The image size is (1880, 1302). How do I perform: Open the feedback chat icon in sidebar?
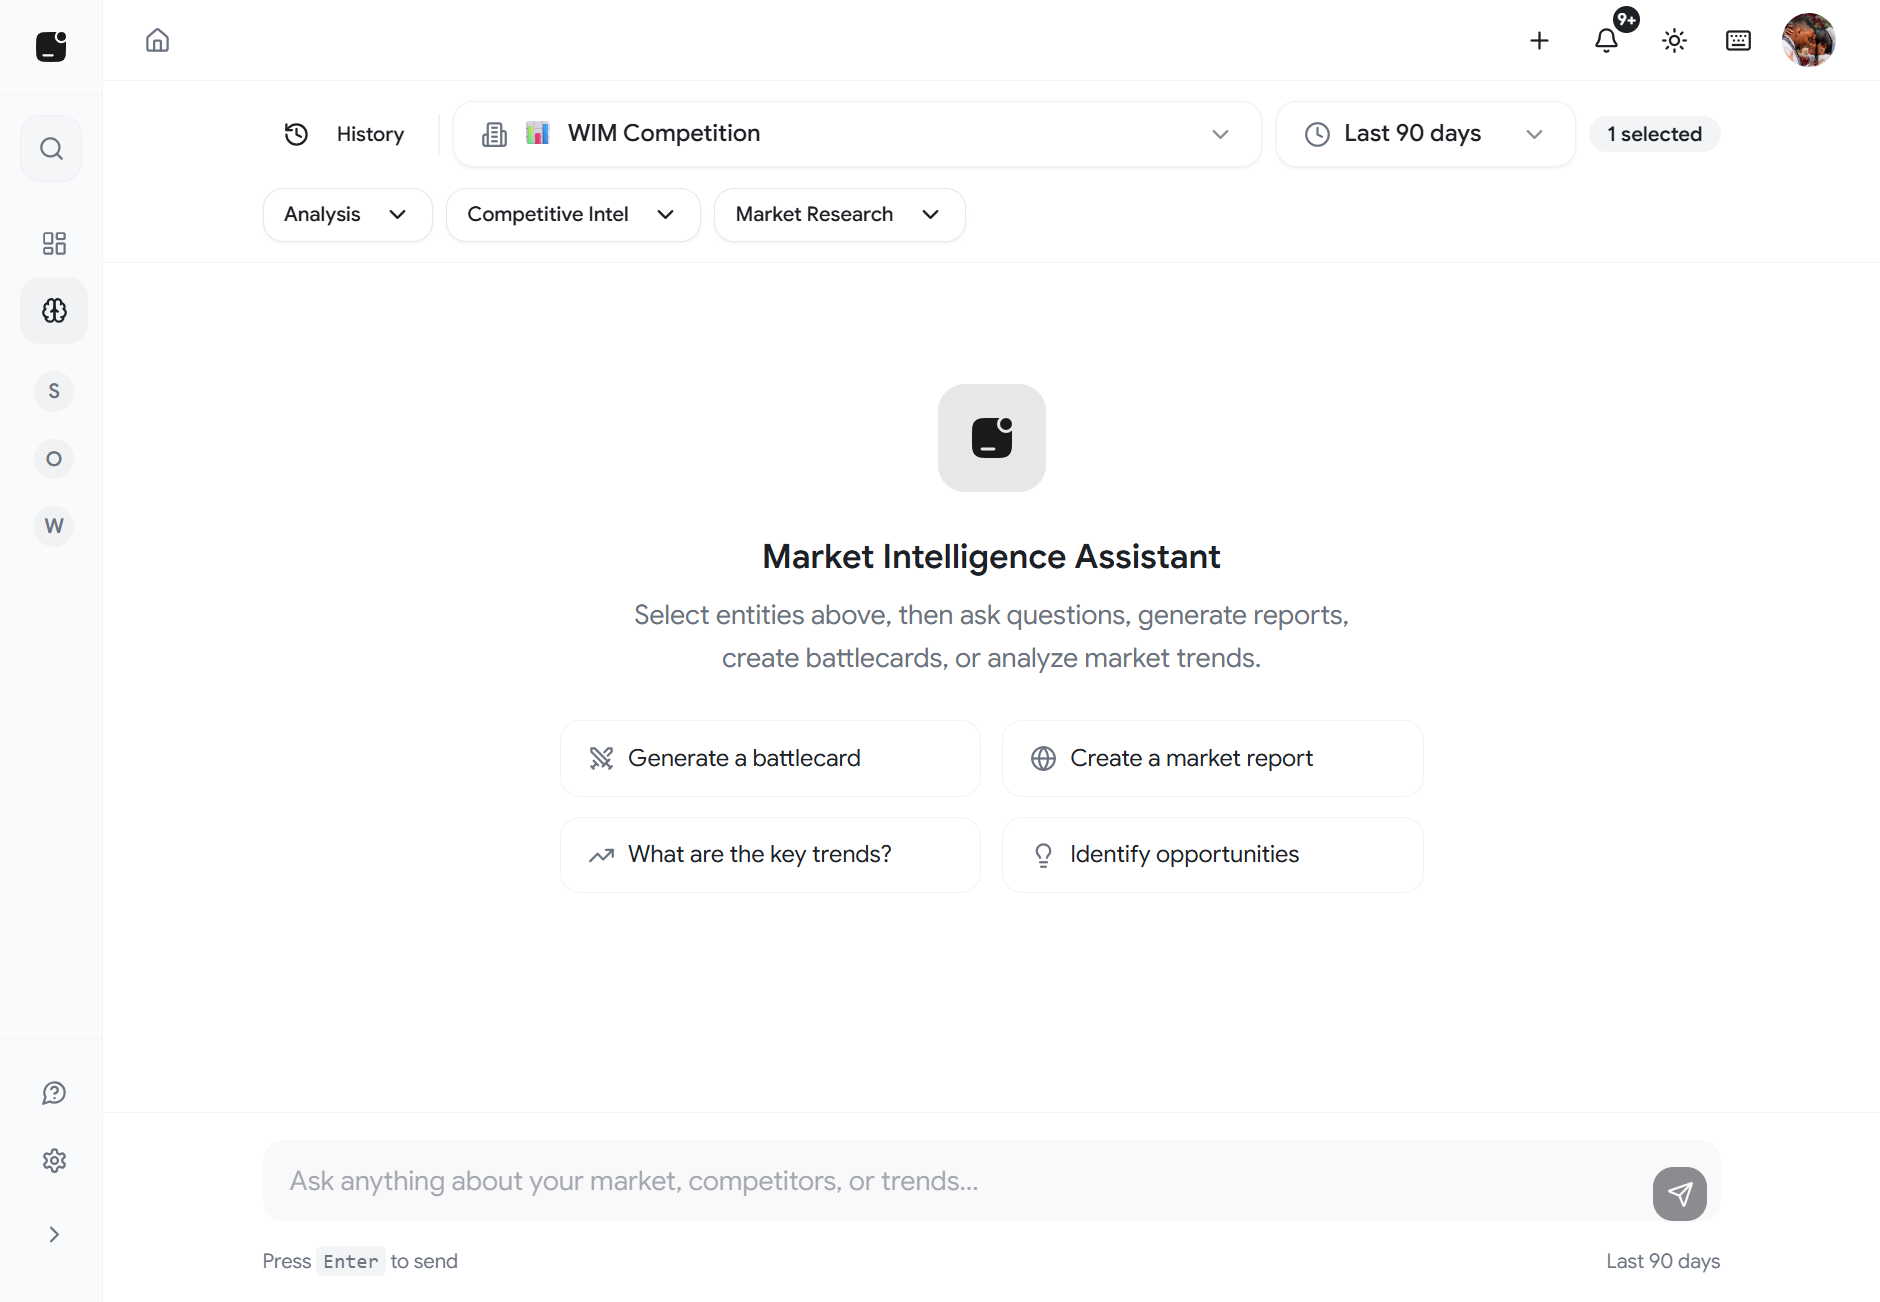tap(54, 1093)
